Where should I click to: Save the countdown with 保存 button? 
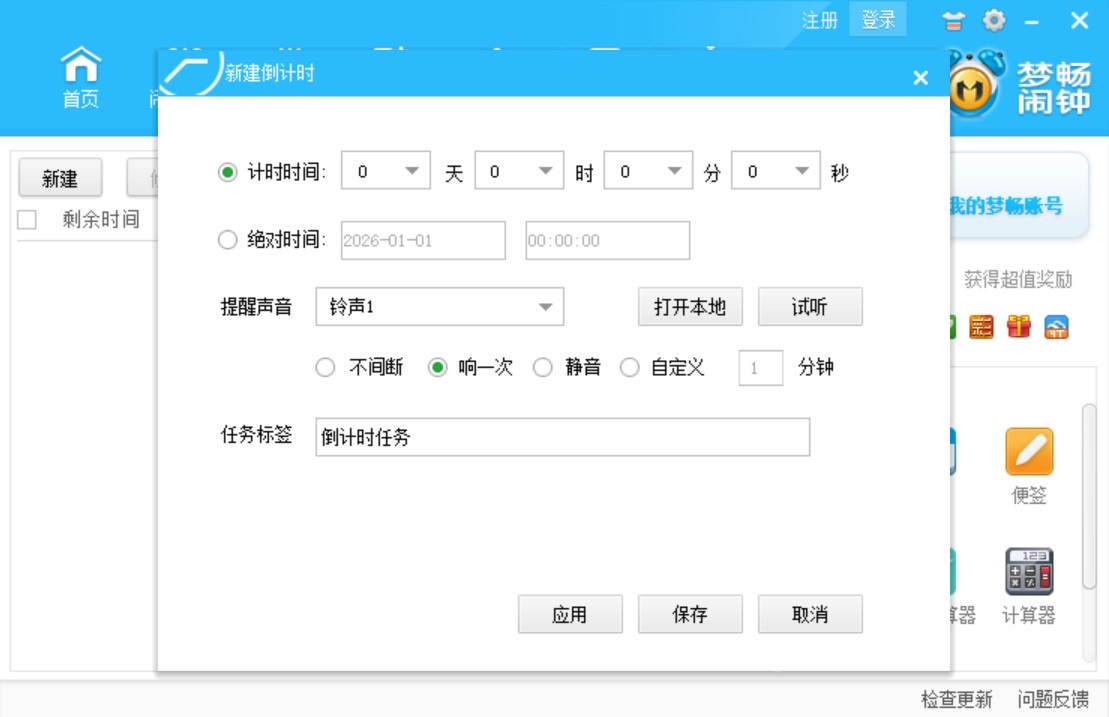[x=690, y=613]
